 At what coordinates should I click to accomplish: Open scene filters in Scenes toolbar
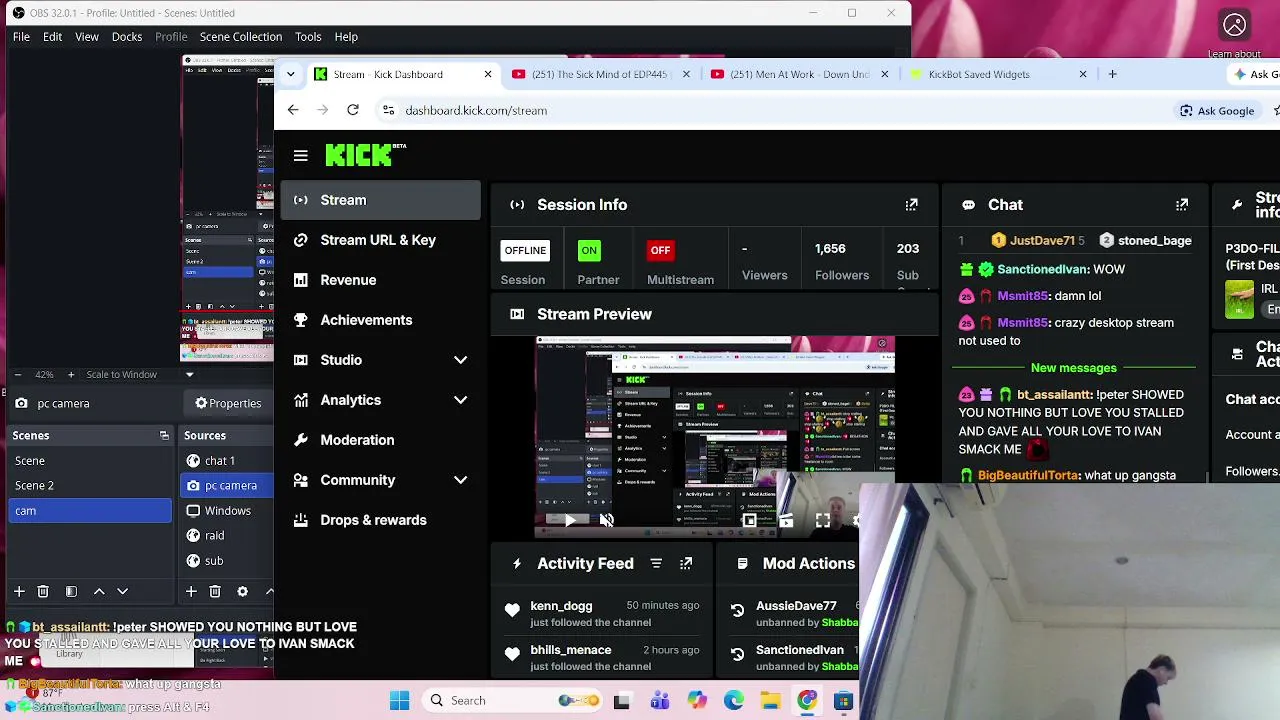click(x=71, y=592)
